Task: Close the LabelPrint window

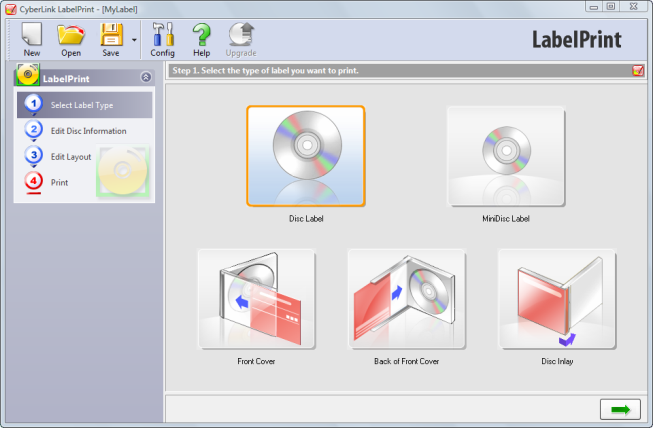Action: [x=633, y=7]
